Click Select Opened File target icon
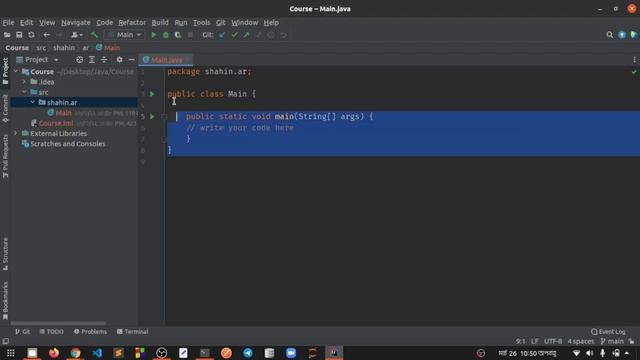 point(80,60)
